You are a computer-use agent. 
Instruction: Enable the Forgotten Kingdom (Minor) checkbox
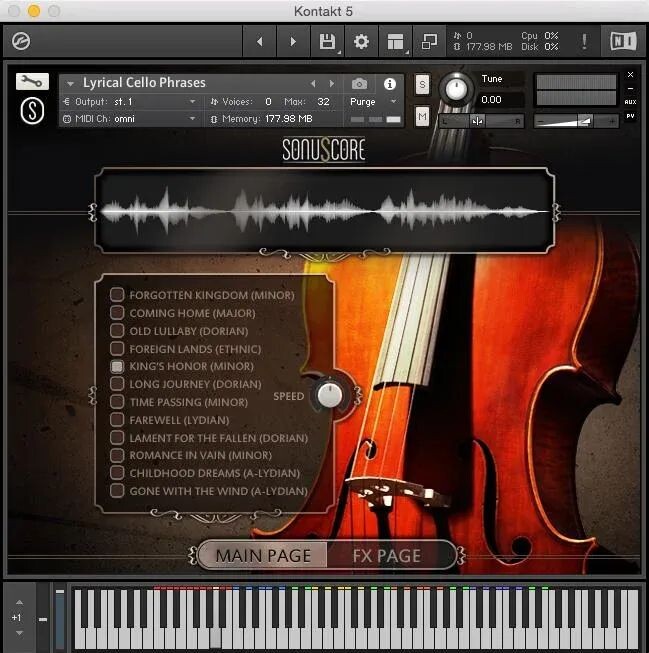pyautogui.click(x=117, y=295)
